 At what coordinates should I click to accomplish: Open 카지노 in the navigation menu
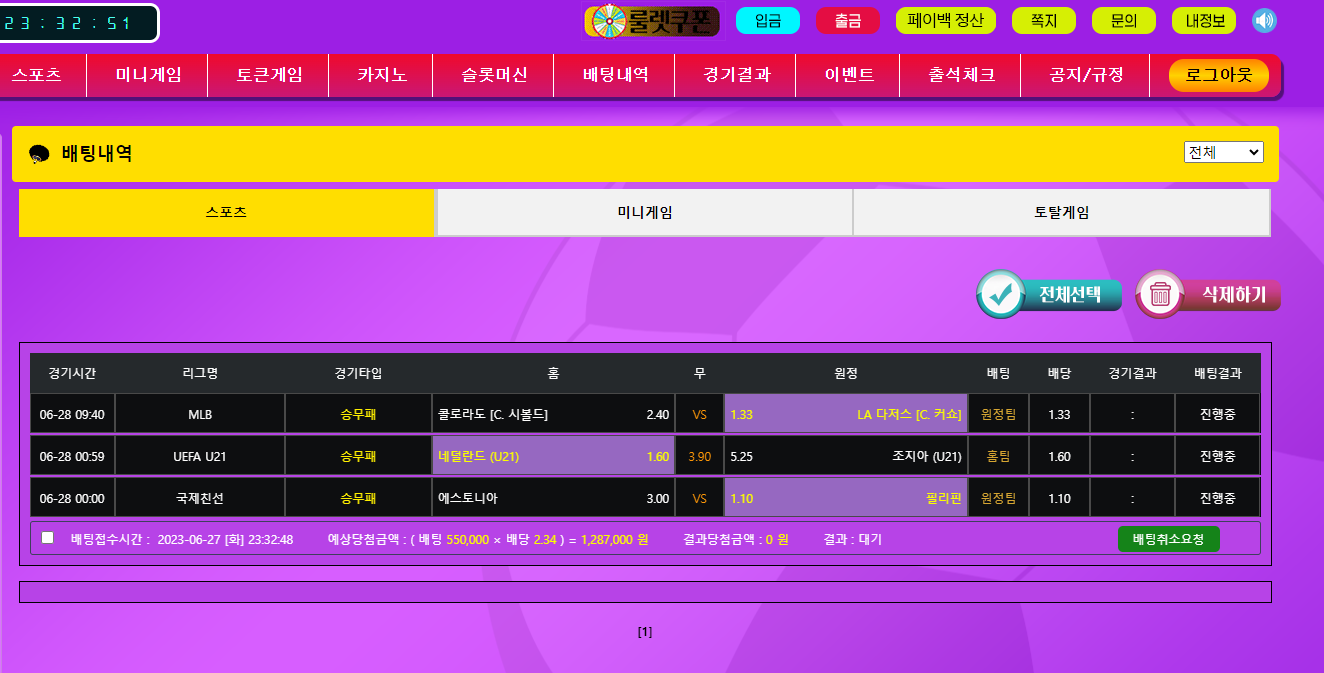pyautogui.click(x=382, y=75)
